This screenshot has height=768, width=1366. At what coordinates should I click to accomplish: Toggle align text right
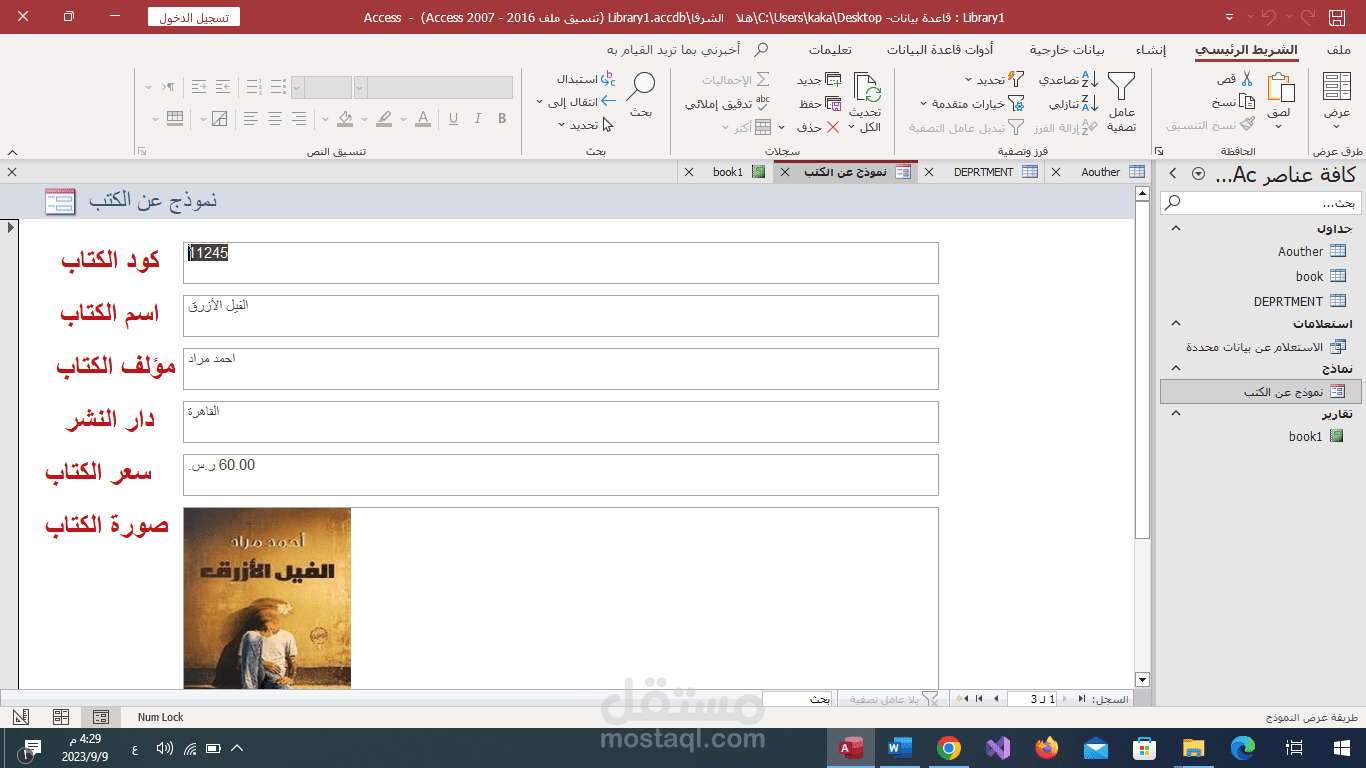click(x=299, y=119)
